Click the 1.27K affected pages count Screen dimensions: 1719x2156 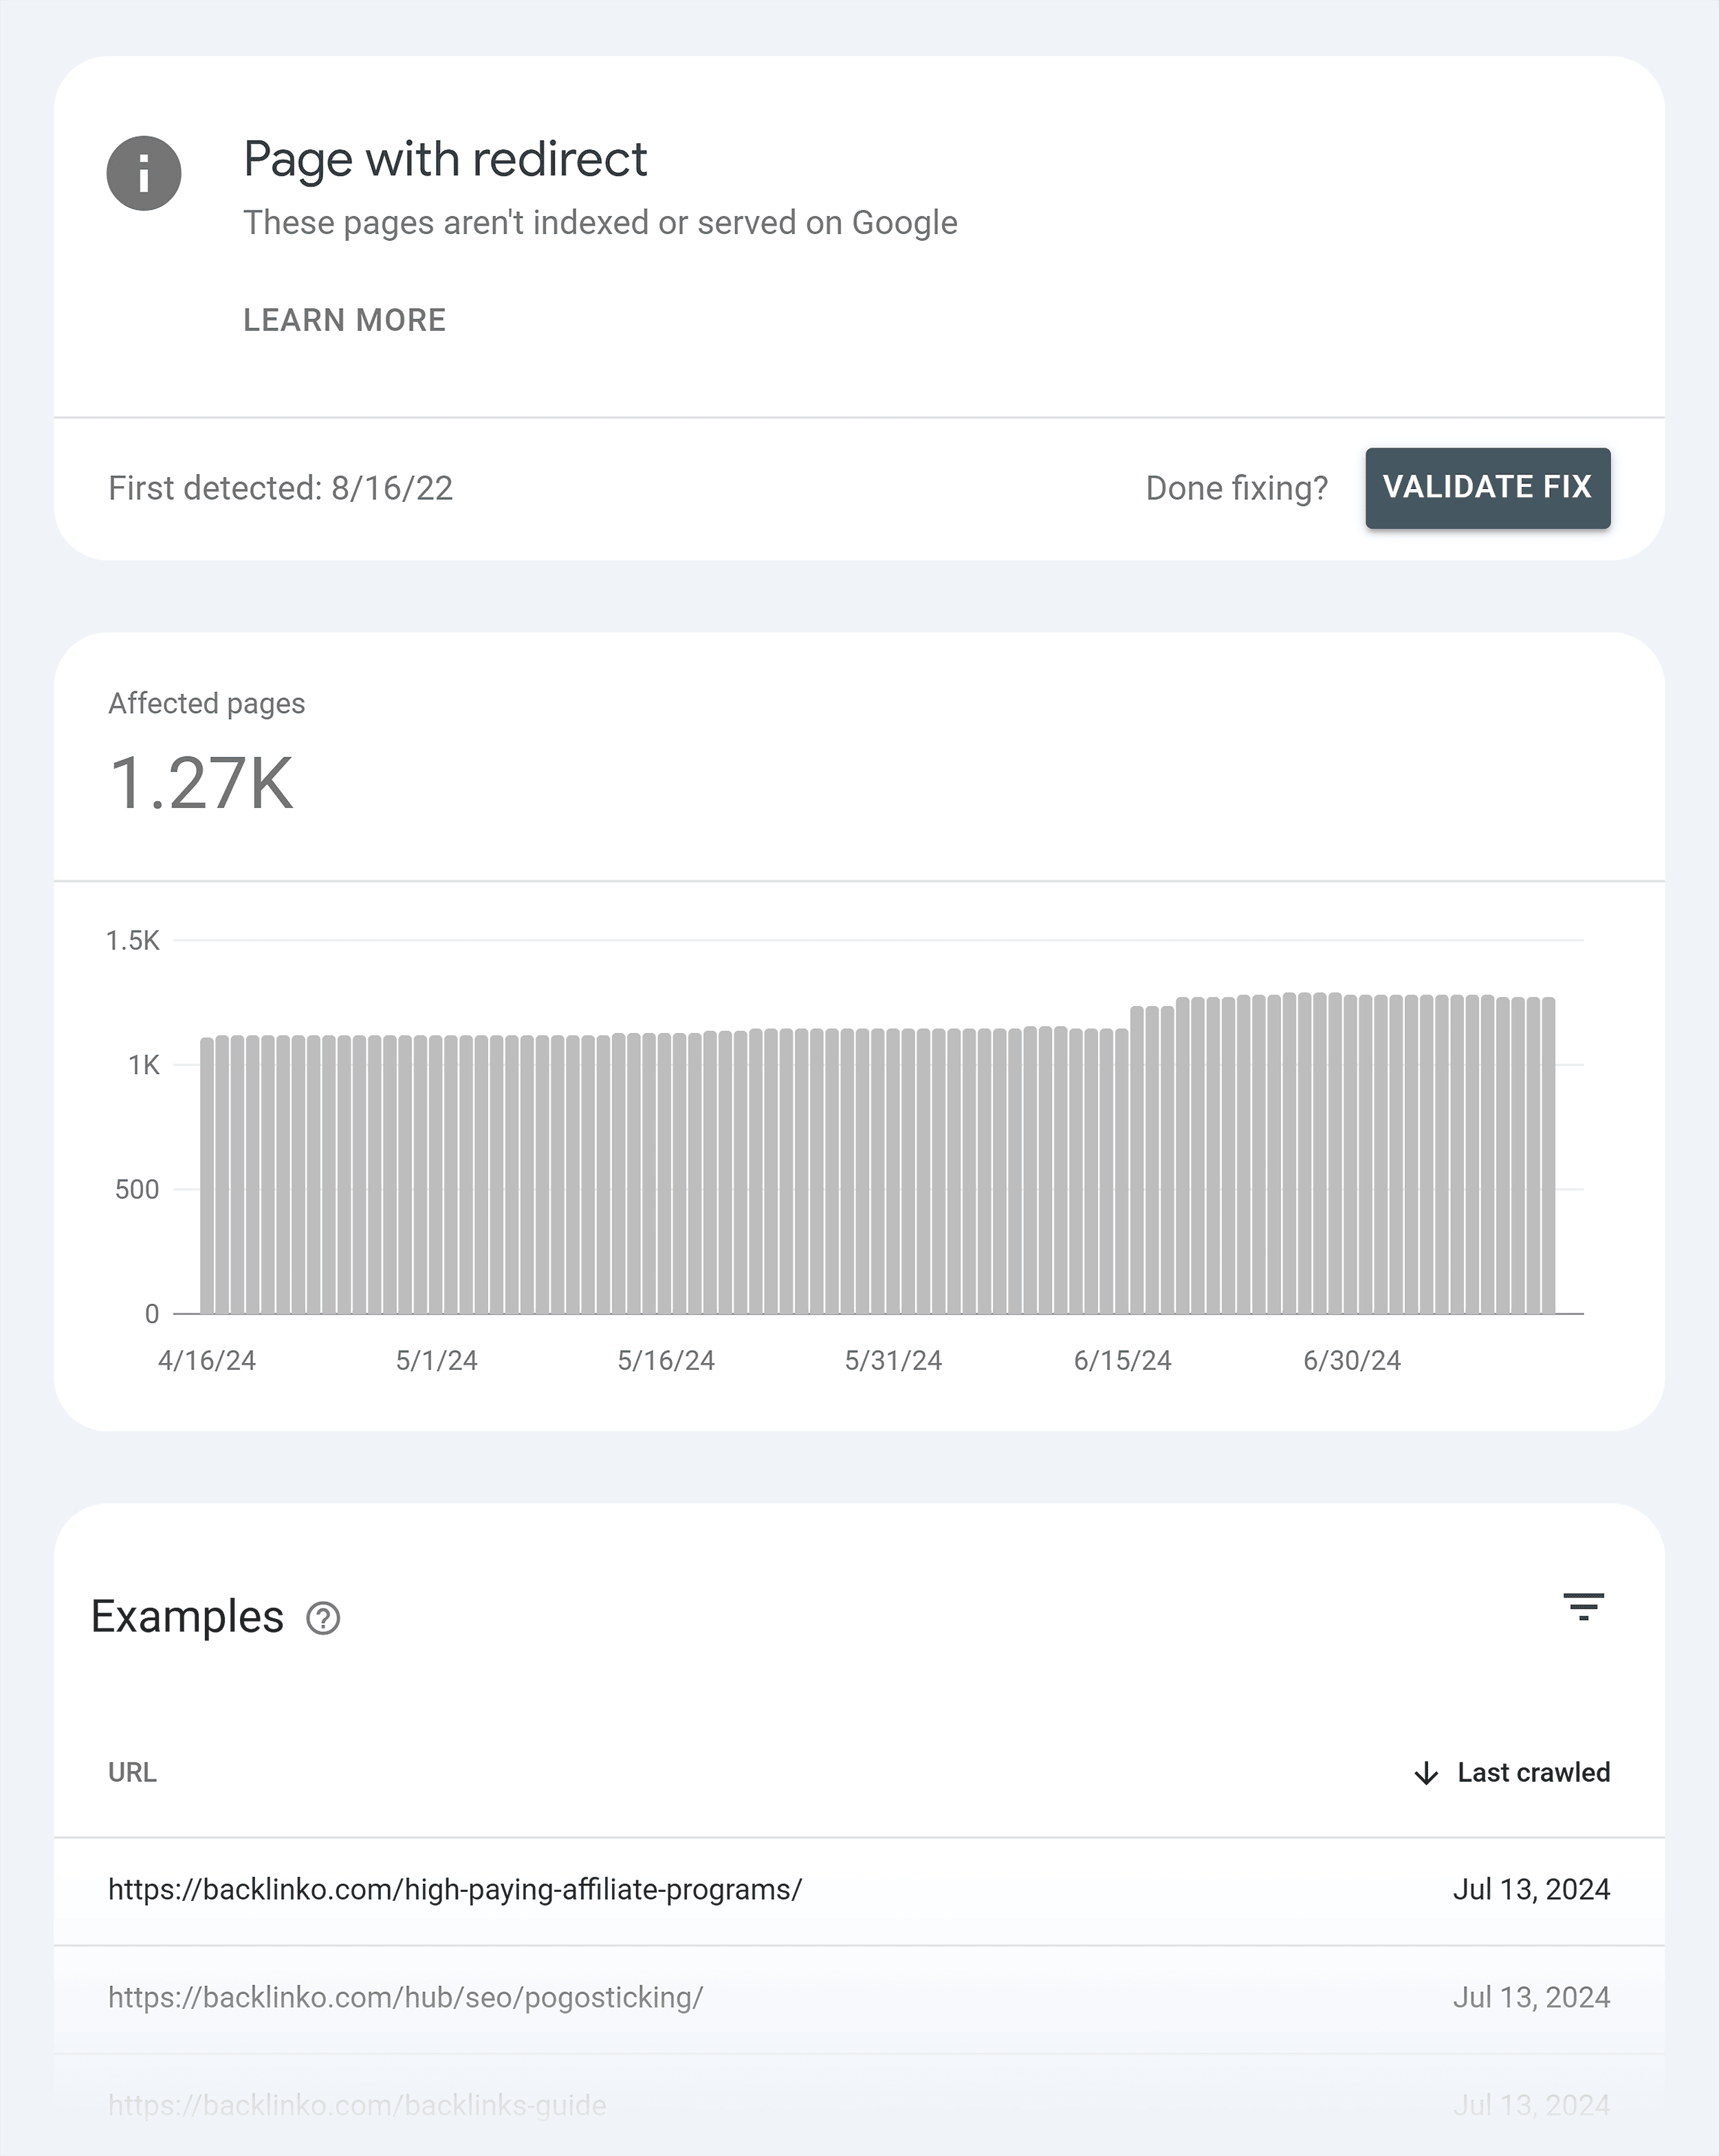point(201,783)
